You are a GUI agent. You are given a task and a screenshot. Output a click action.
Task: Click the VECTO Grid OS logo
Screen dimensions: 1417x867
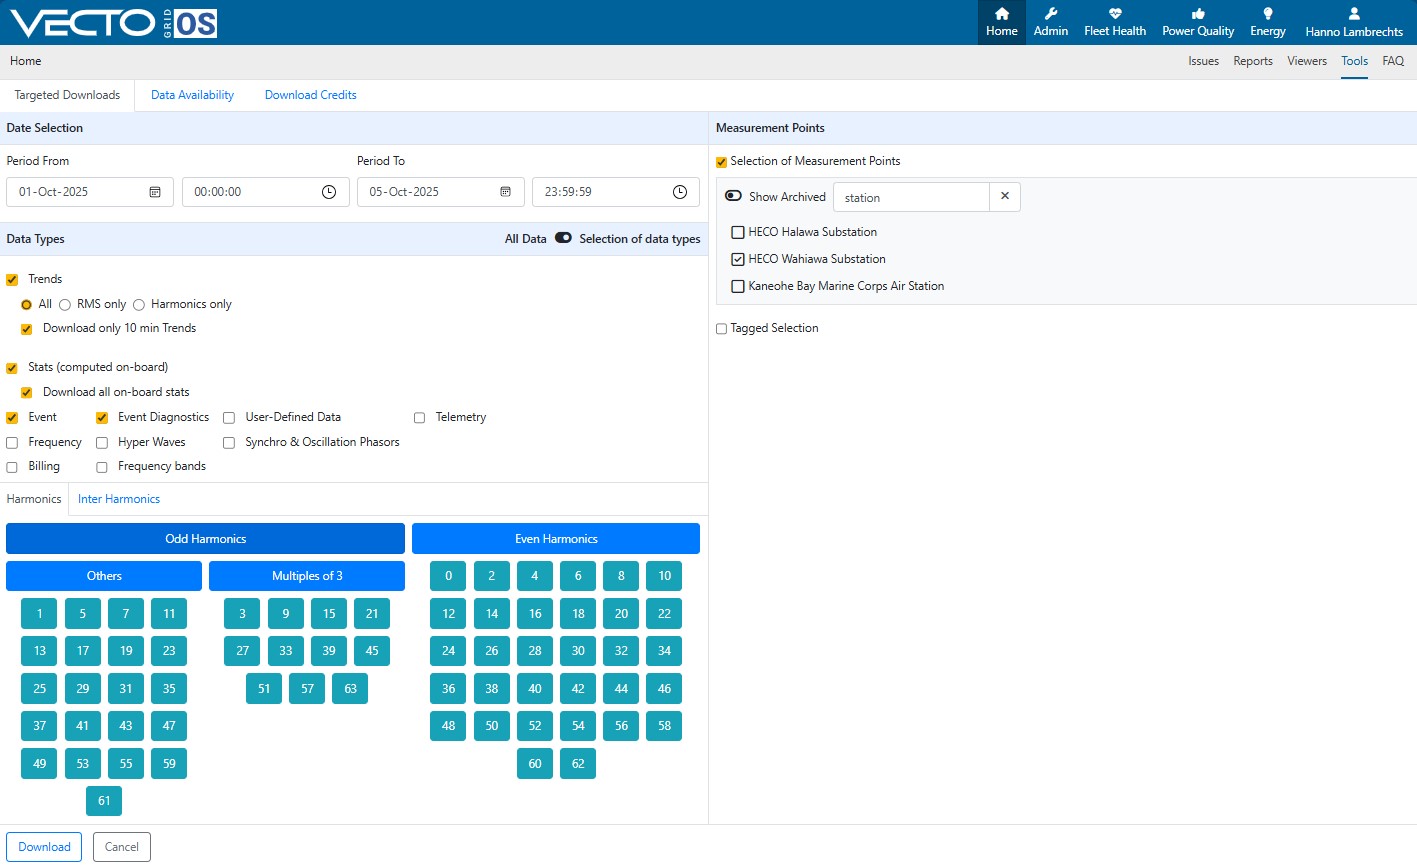(x=113, y=22)
